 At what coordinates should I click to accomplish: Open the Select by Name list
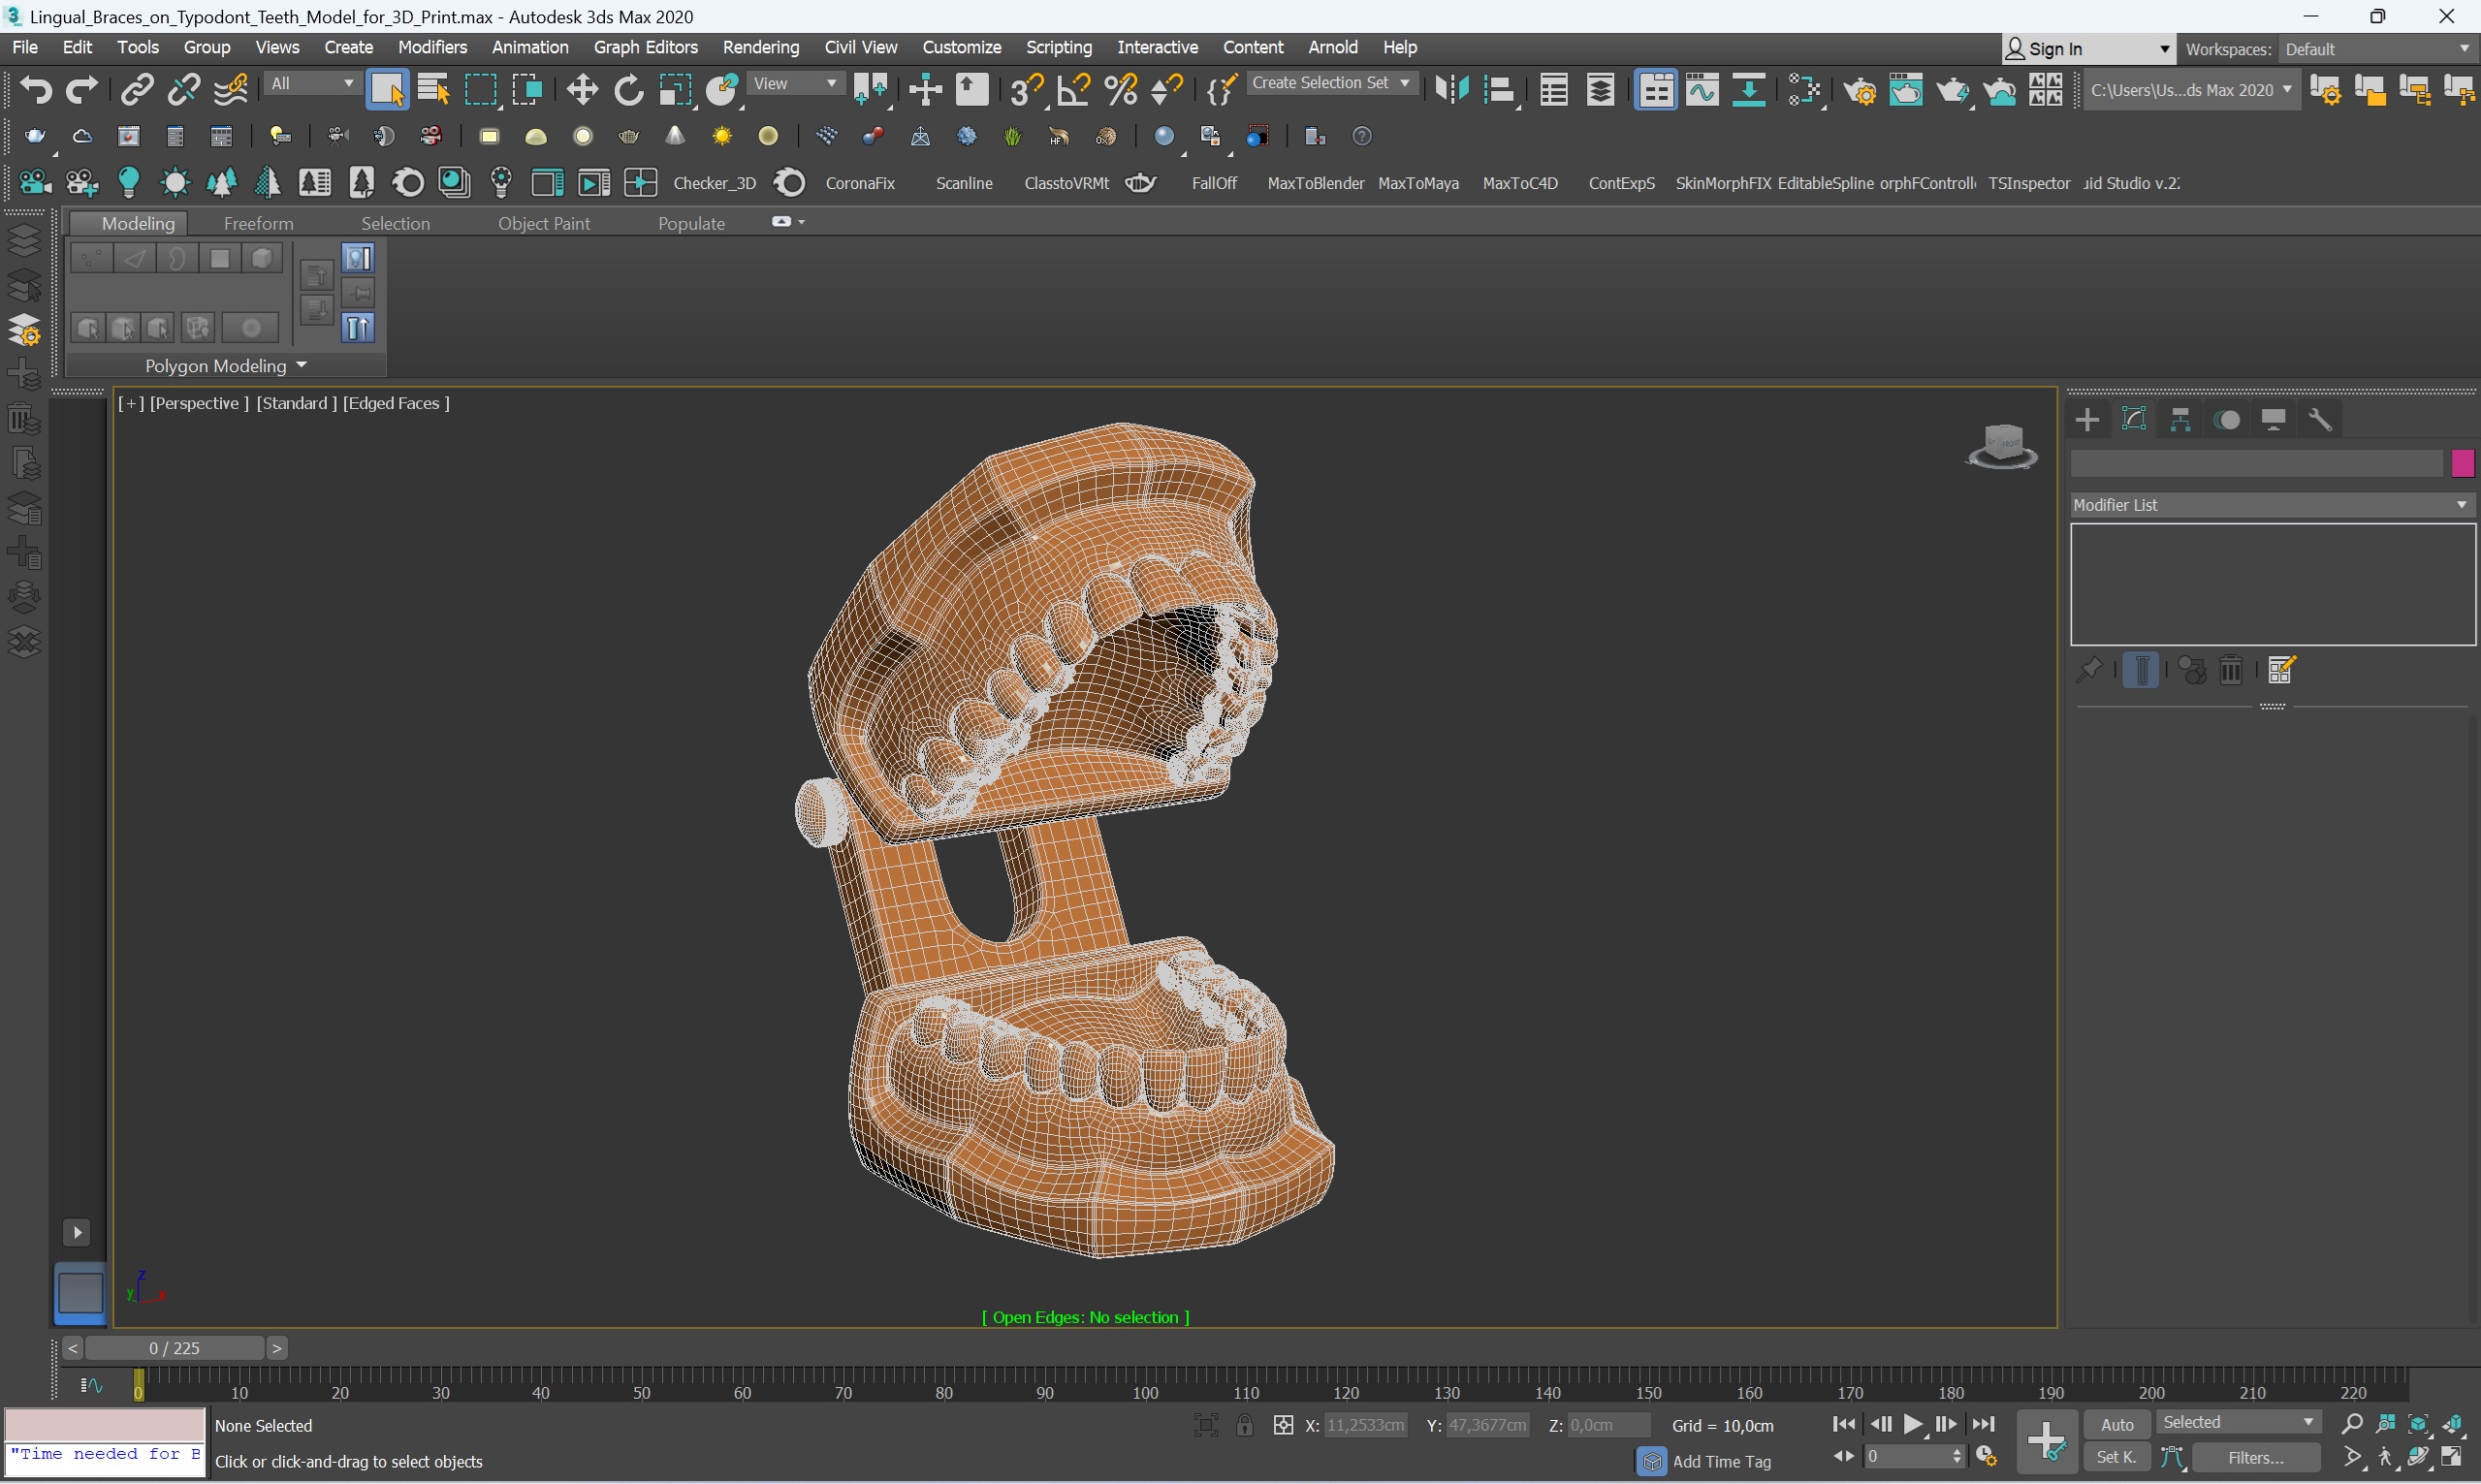(433, 90)
